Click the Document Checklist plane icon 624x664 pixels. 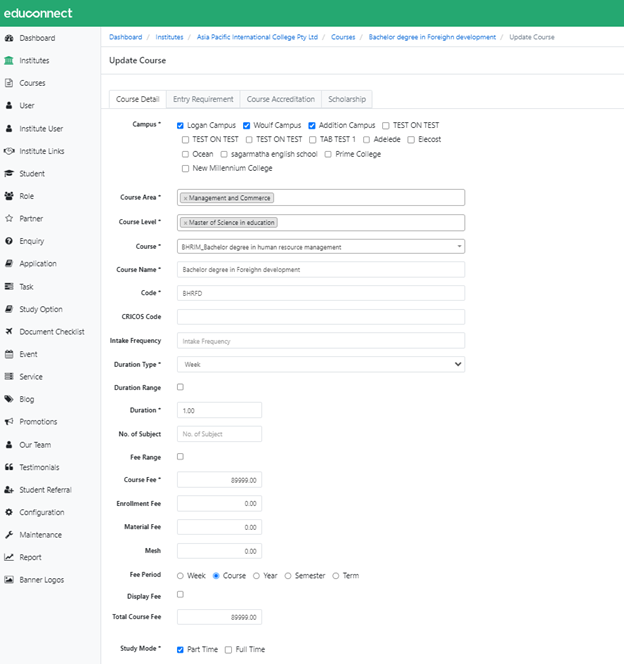[x=9, y=332]
